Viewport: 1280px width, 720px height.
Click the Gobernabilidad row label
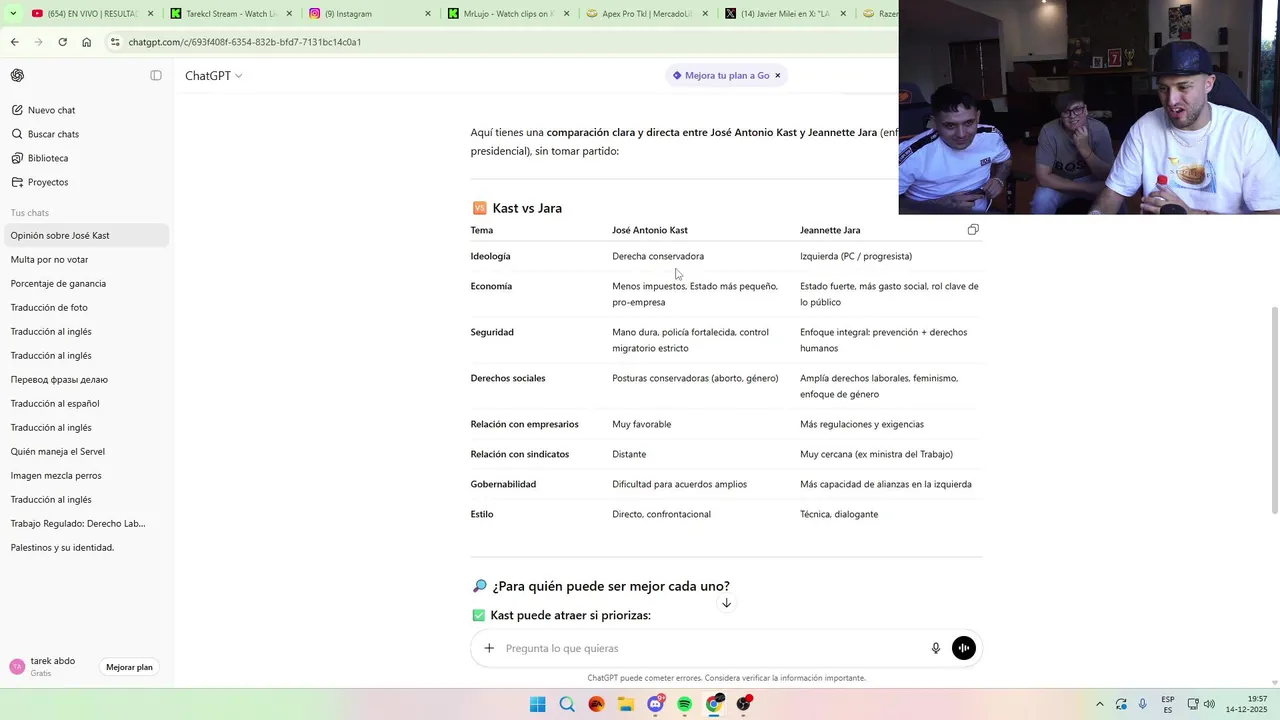click(503, 484)
